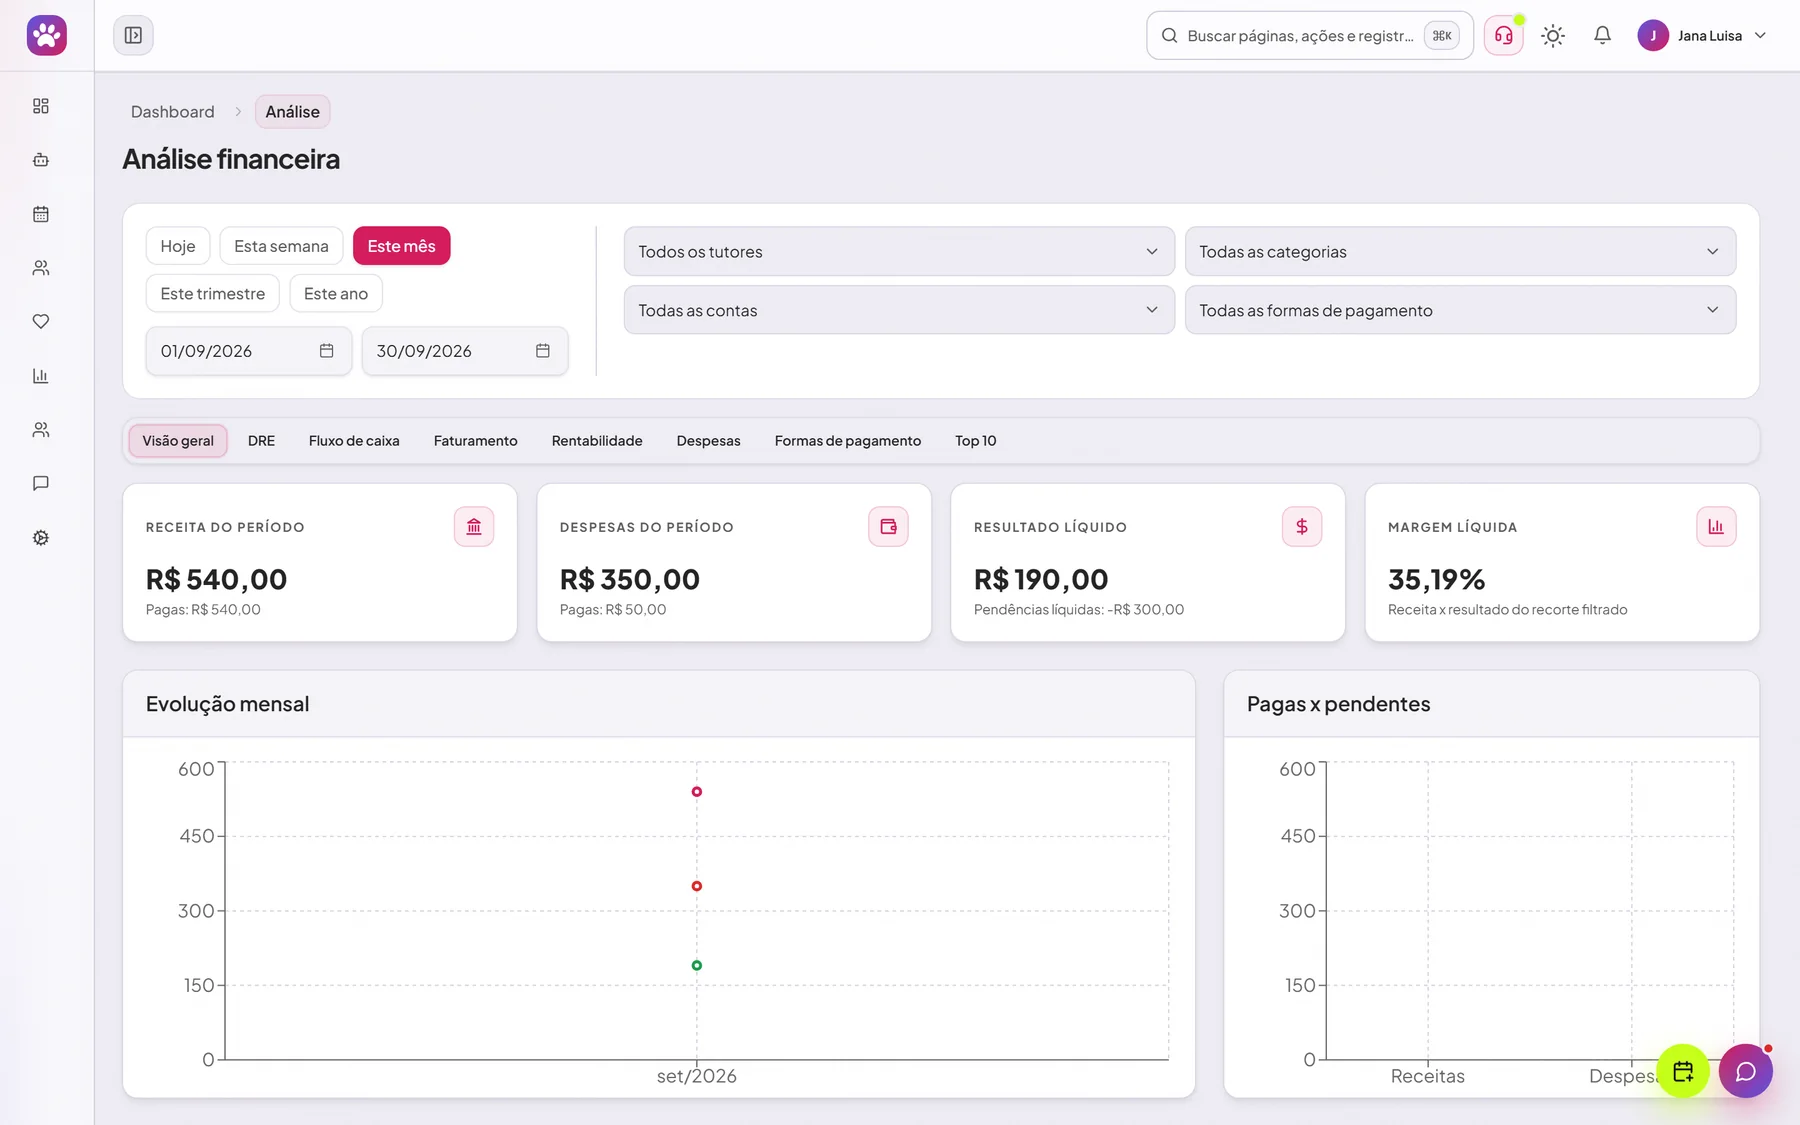This screenshot has height=1125, width=1800.
Task: Toggle the sidebar collapse icon
Action: 133,35
